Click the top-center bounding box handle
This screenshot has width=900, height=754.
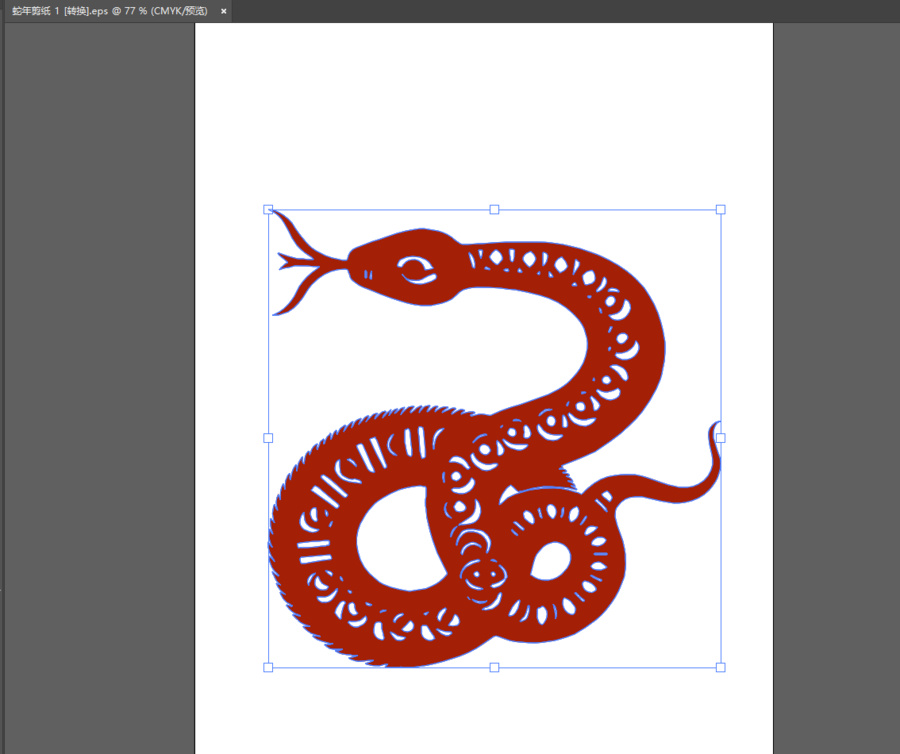click(x=494, y=209)
